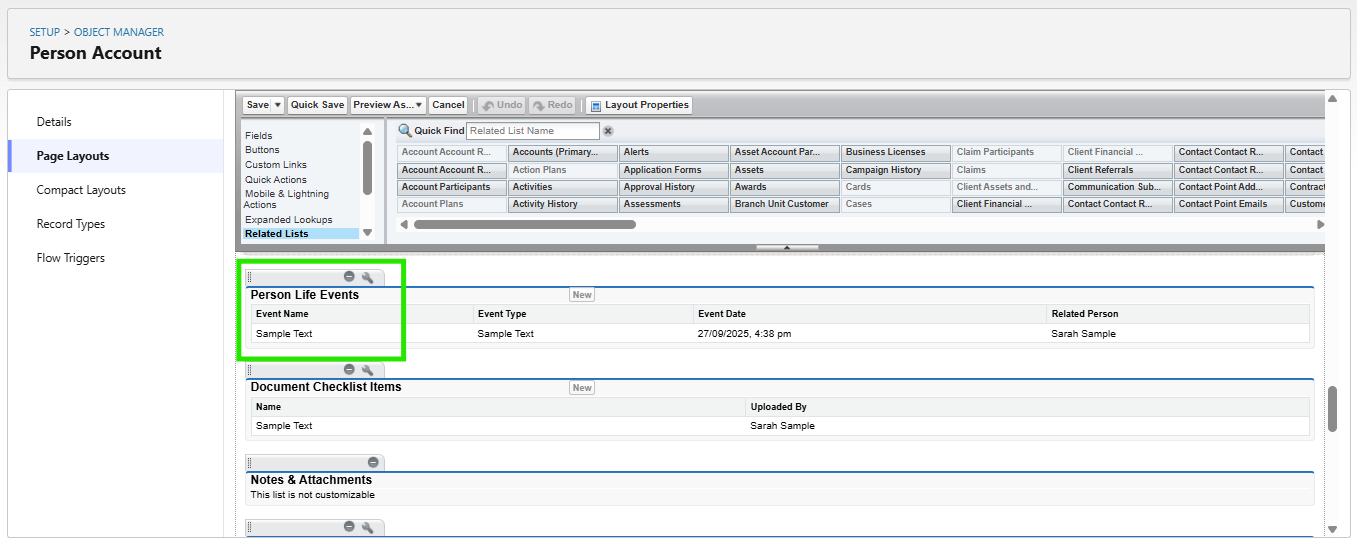Remove the Person Life Events related list
The width and height of the screenshot is (1357, 543).
(349, 277)
